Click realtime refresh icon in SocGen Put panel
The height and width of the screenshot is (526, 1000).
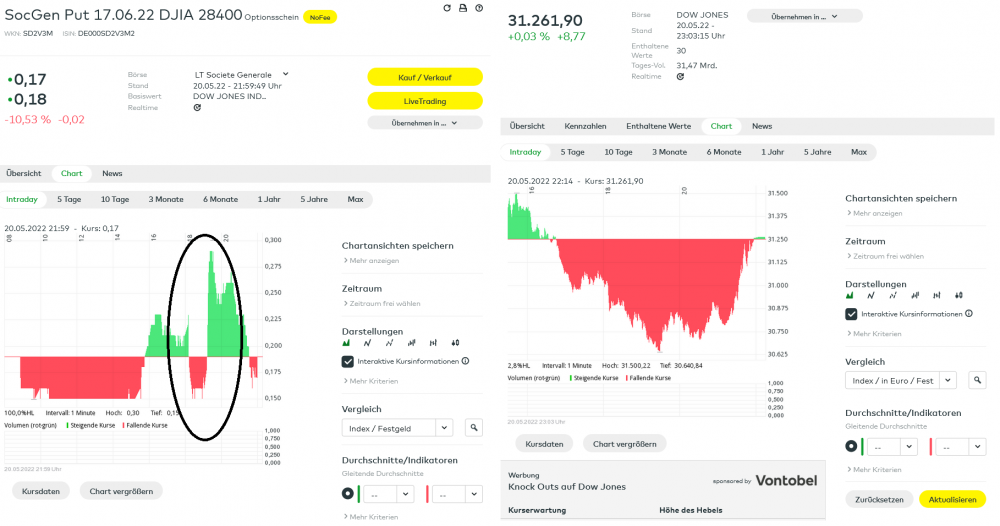[197, 108]
